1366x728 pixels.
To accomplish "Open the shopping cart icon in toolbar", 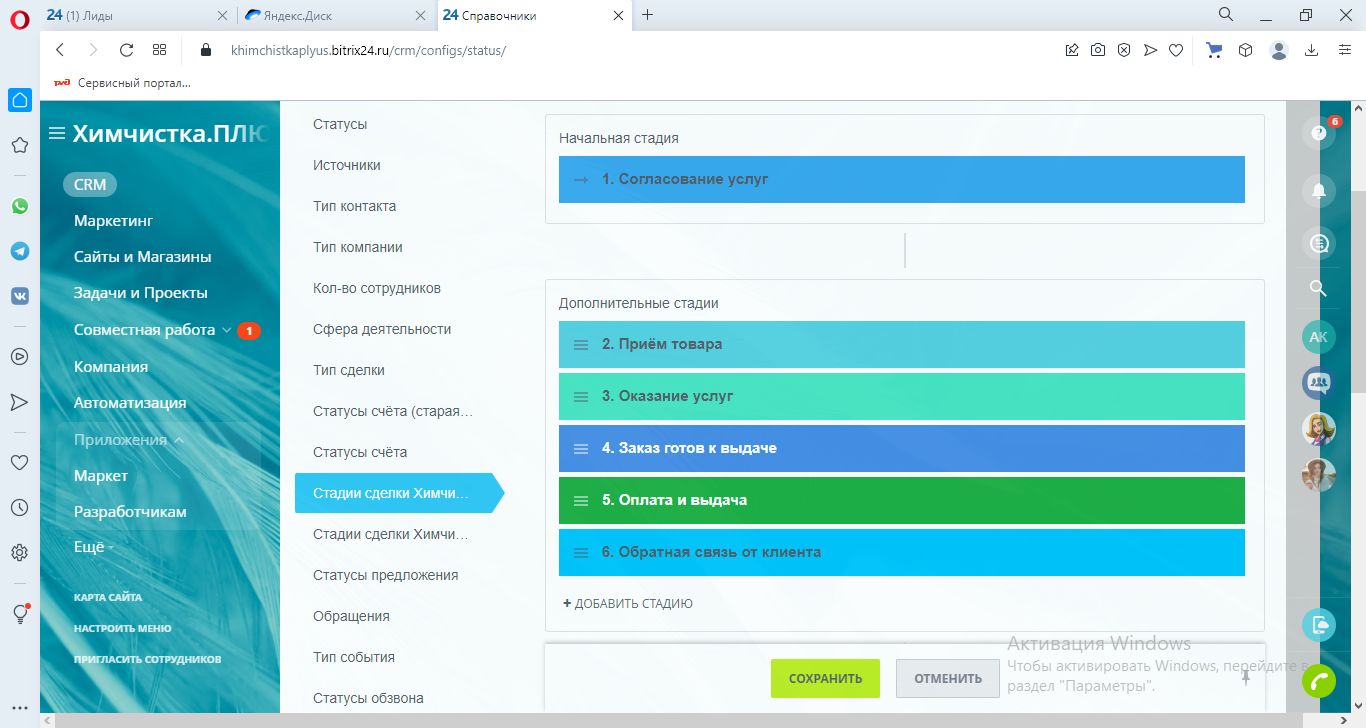I will tap(1215, 50).
